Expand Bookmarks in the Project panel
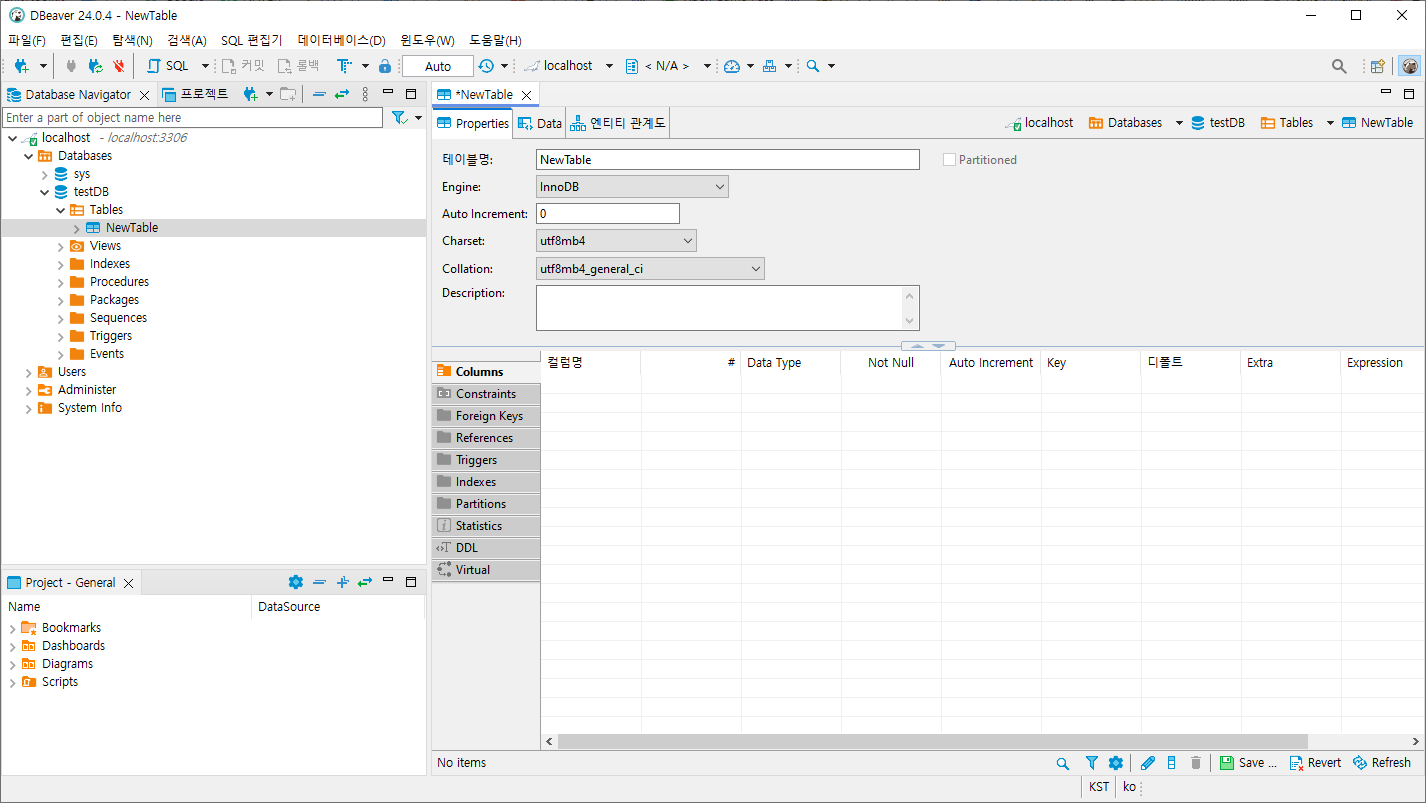Screen dimensions: 1426x803 tap(12, 628)
